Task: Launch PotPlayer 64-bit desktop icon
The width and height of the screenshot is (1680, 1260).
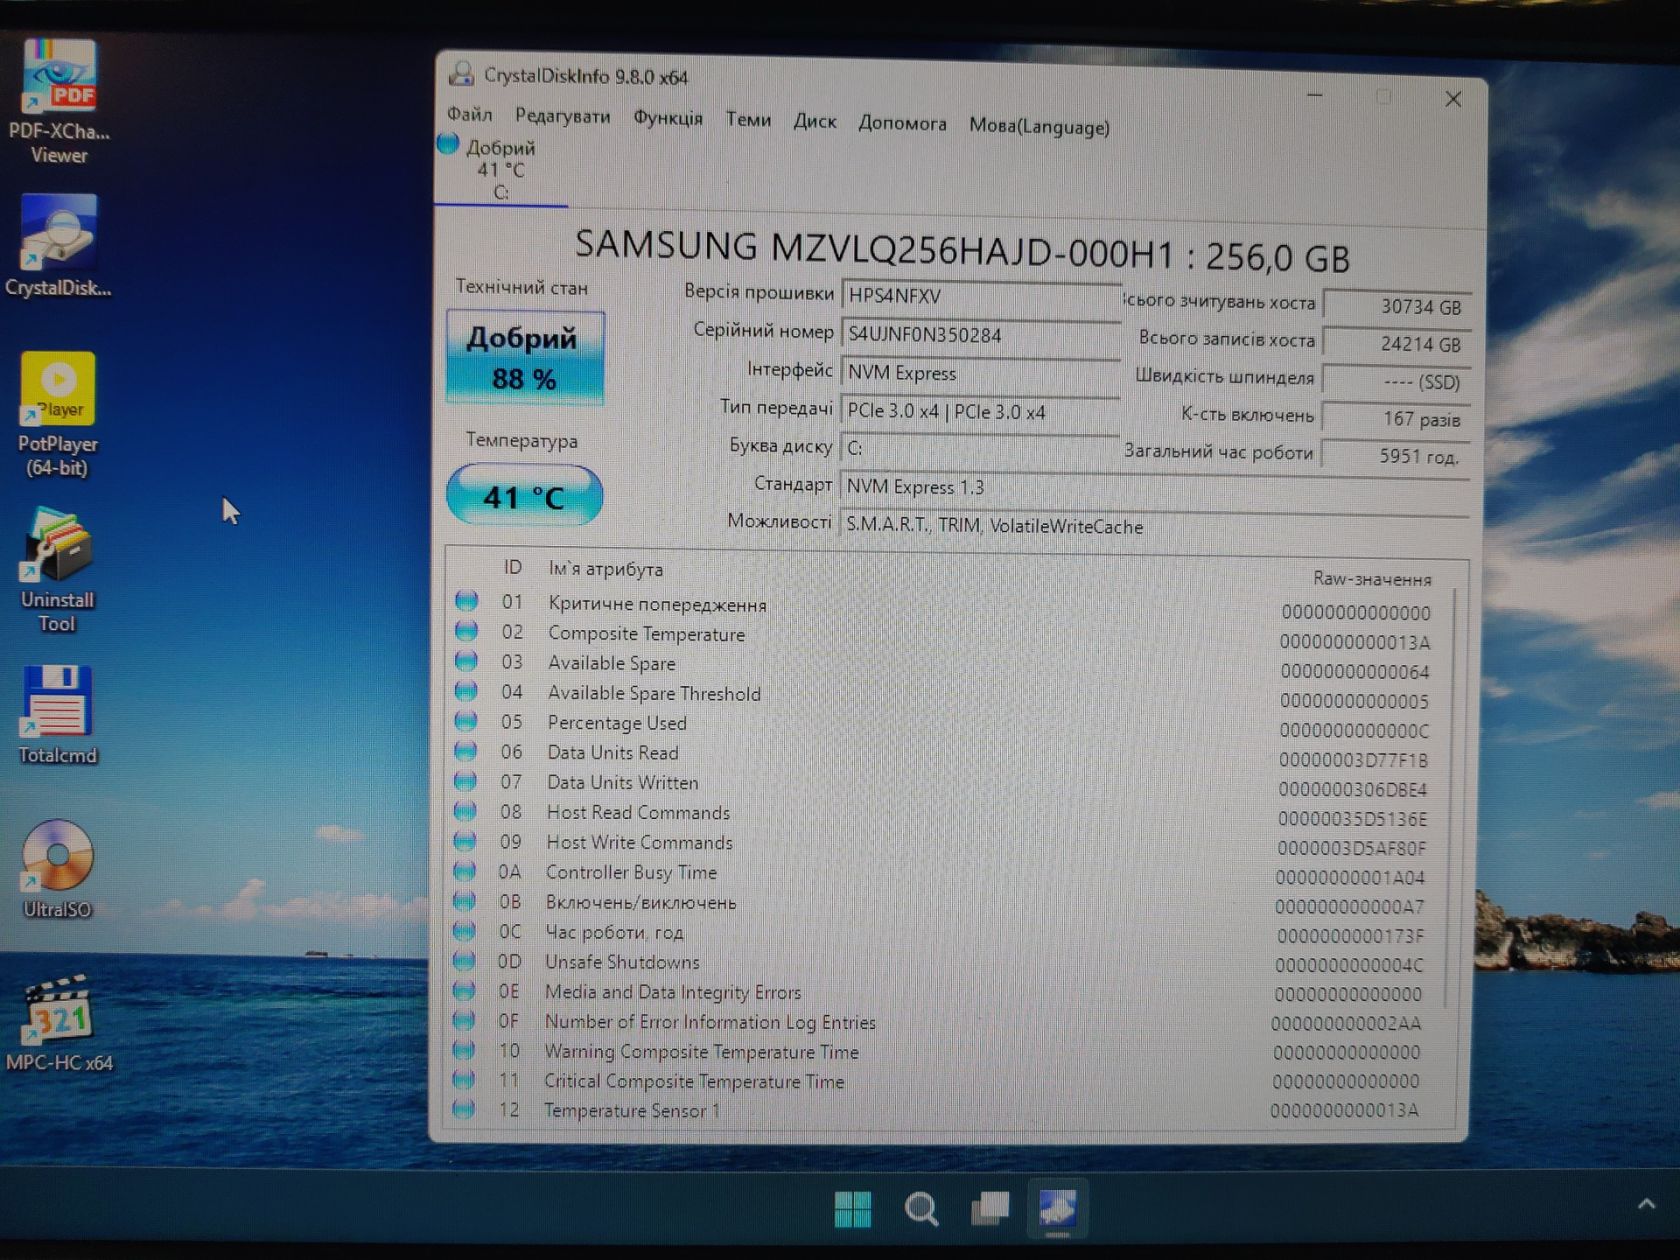Action: point(58,414)
